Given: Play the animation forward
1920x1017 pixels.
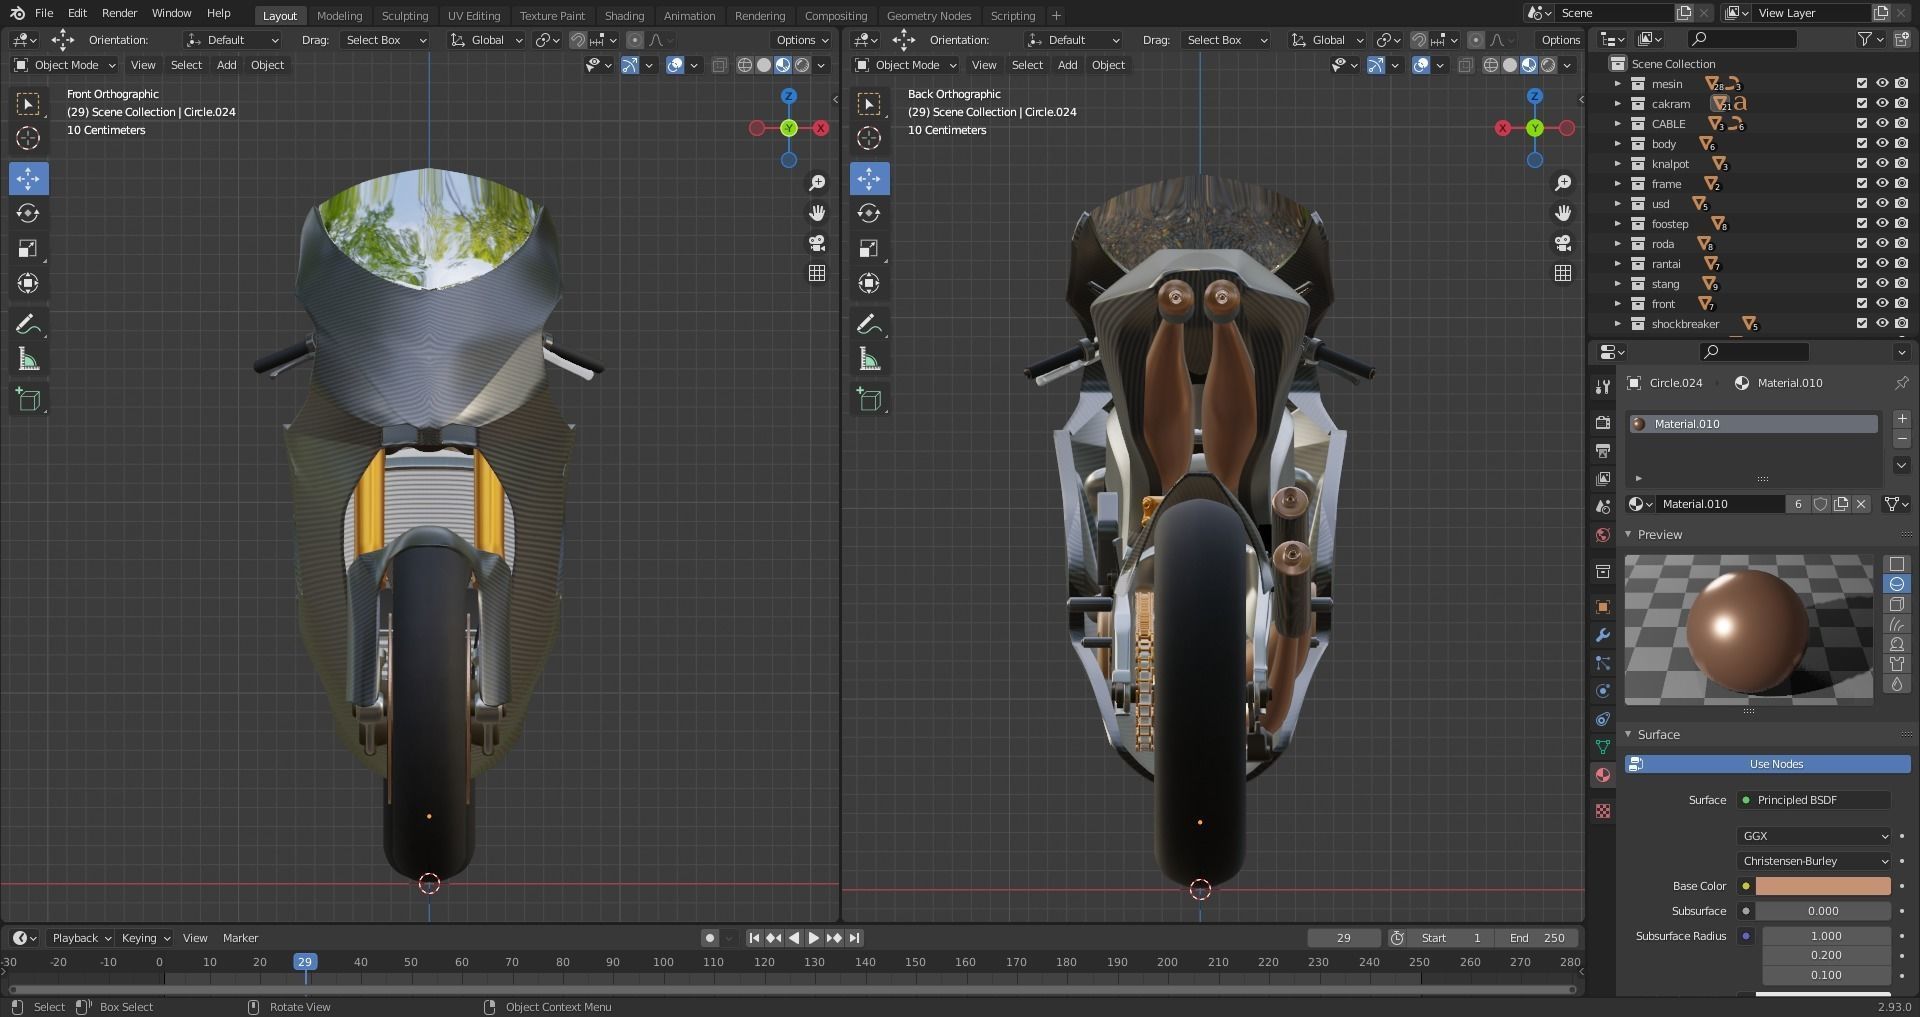Looking at the screenshot, I should [x=813, y=938].
